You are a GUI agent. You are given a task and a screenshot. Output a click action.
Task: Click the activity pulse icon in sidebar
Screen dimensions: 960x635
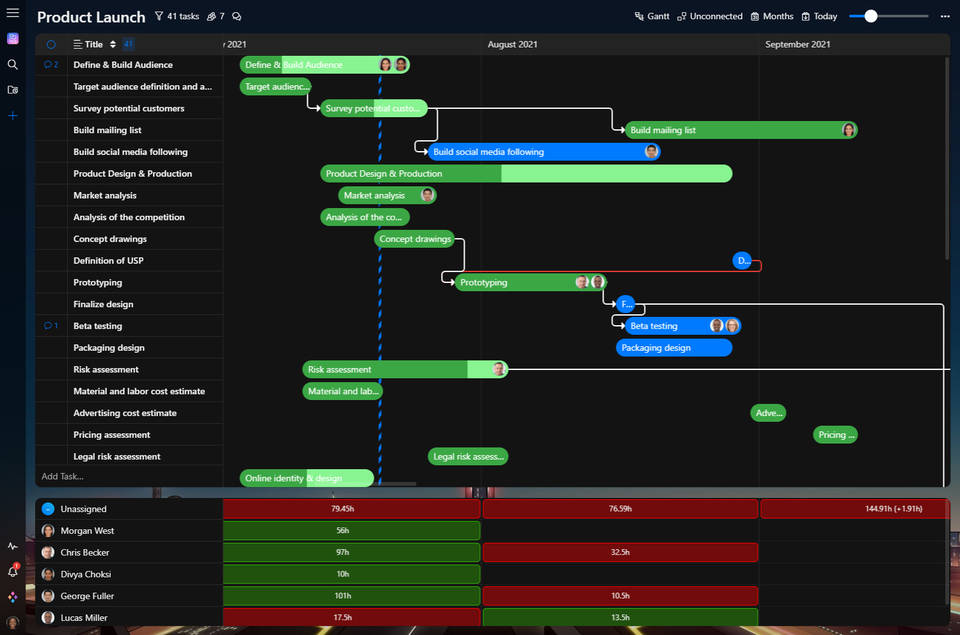[x=13, y=546]
